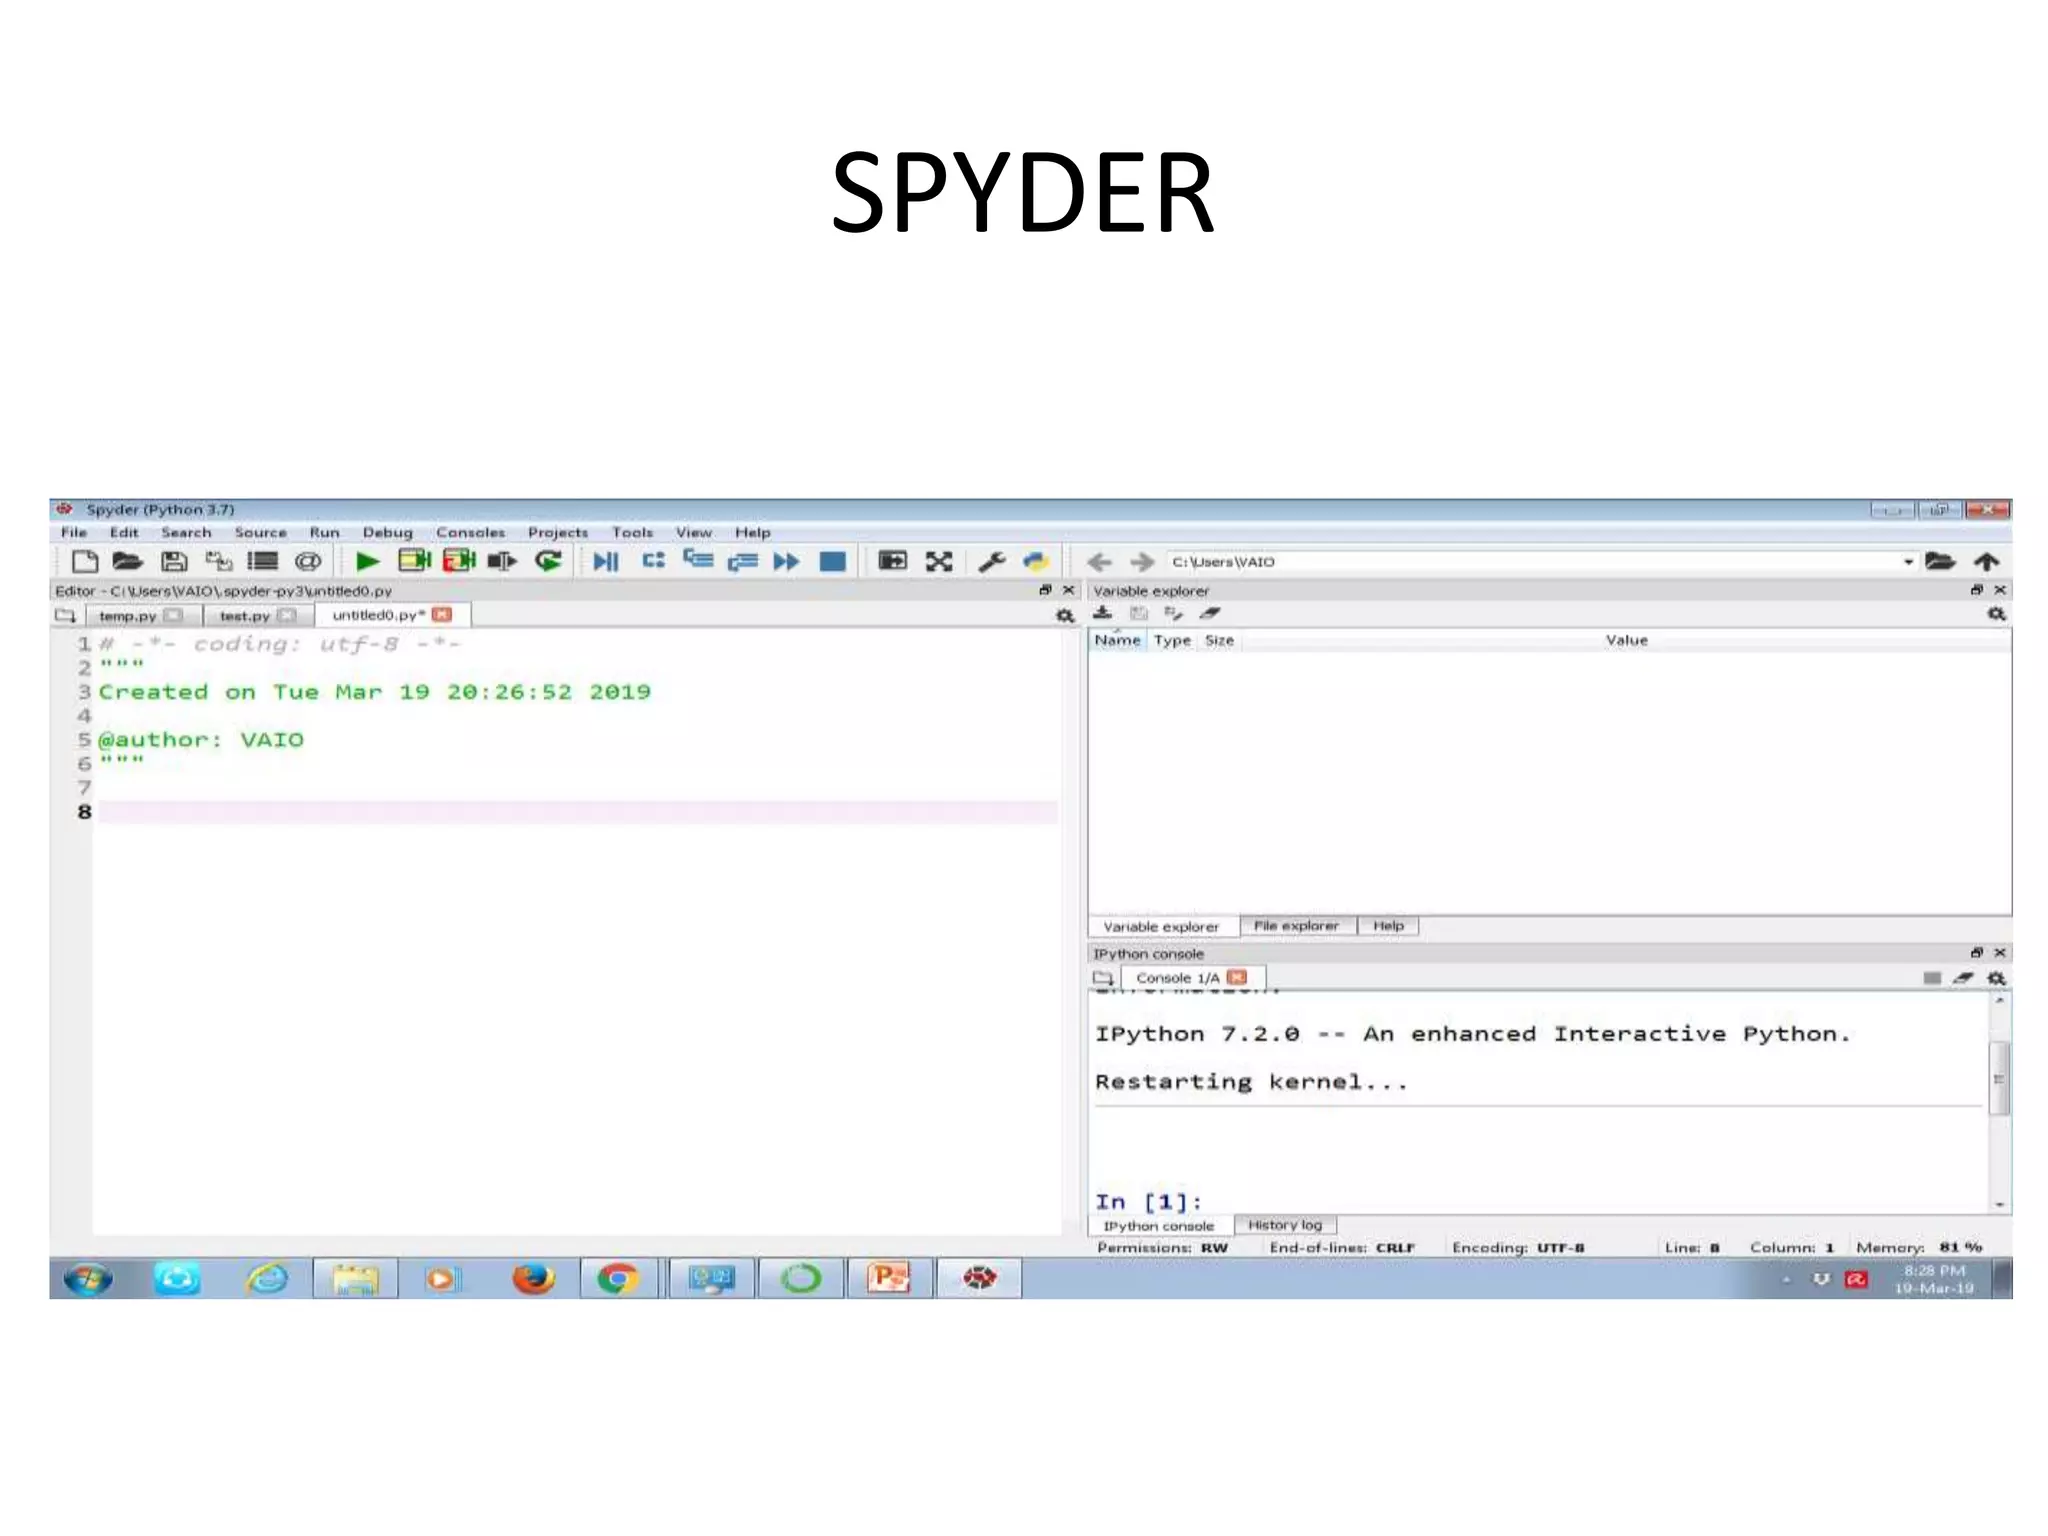This screenshot has height=1536, width=2048.
Task: Open Chrome from the Windows taskbar
Action: click(617, 1278)
